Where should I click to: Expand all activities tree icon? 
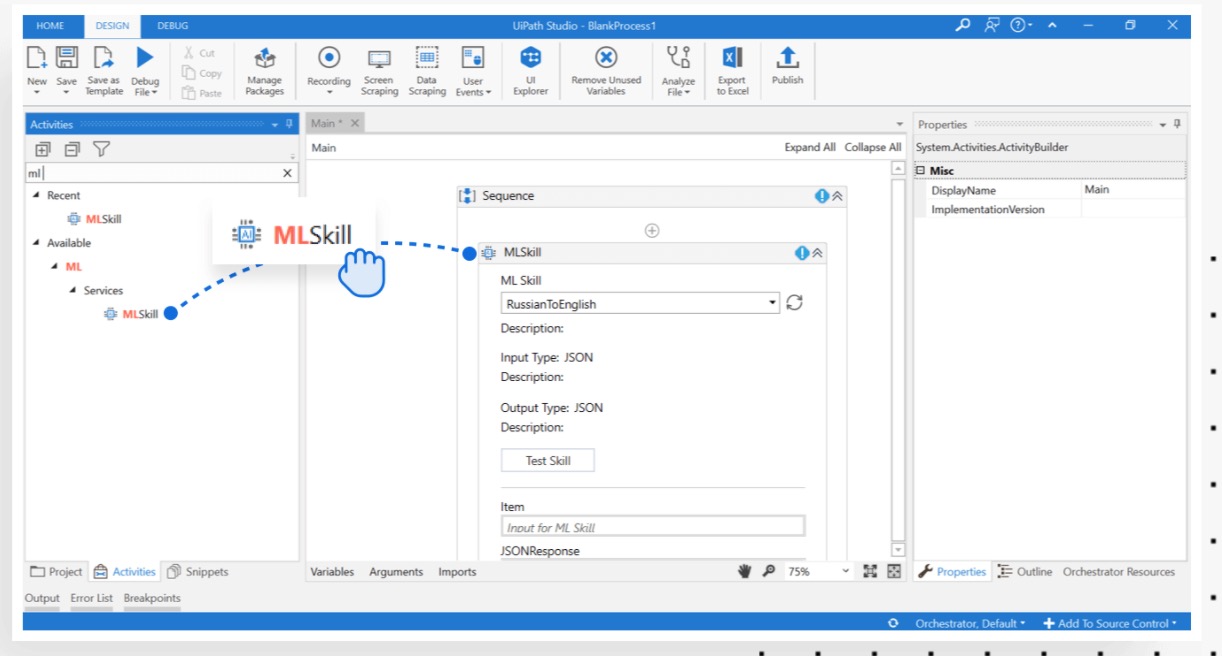pyautogui.click(x=42, y=150)
